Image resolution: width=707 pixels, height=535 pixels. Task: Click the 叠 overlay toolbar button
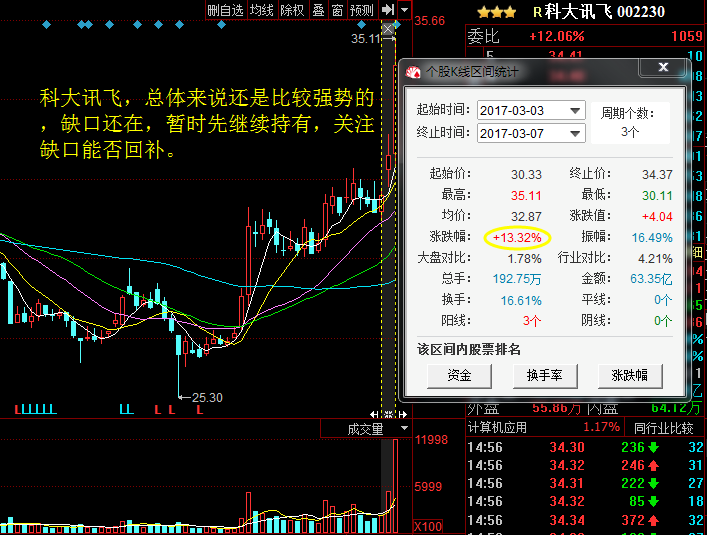(x=319, y=9)
